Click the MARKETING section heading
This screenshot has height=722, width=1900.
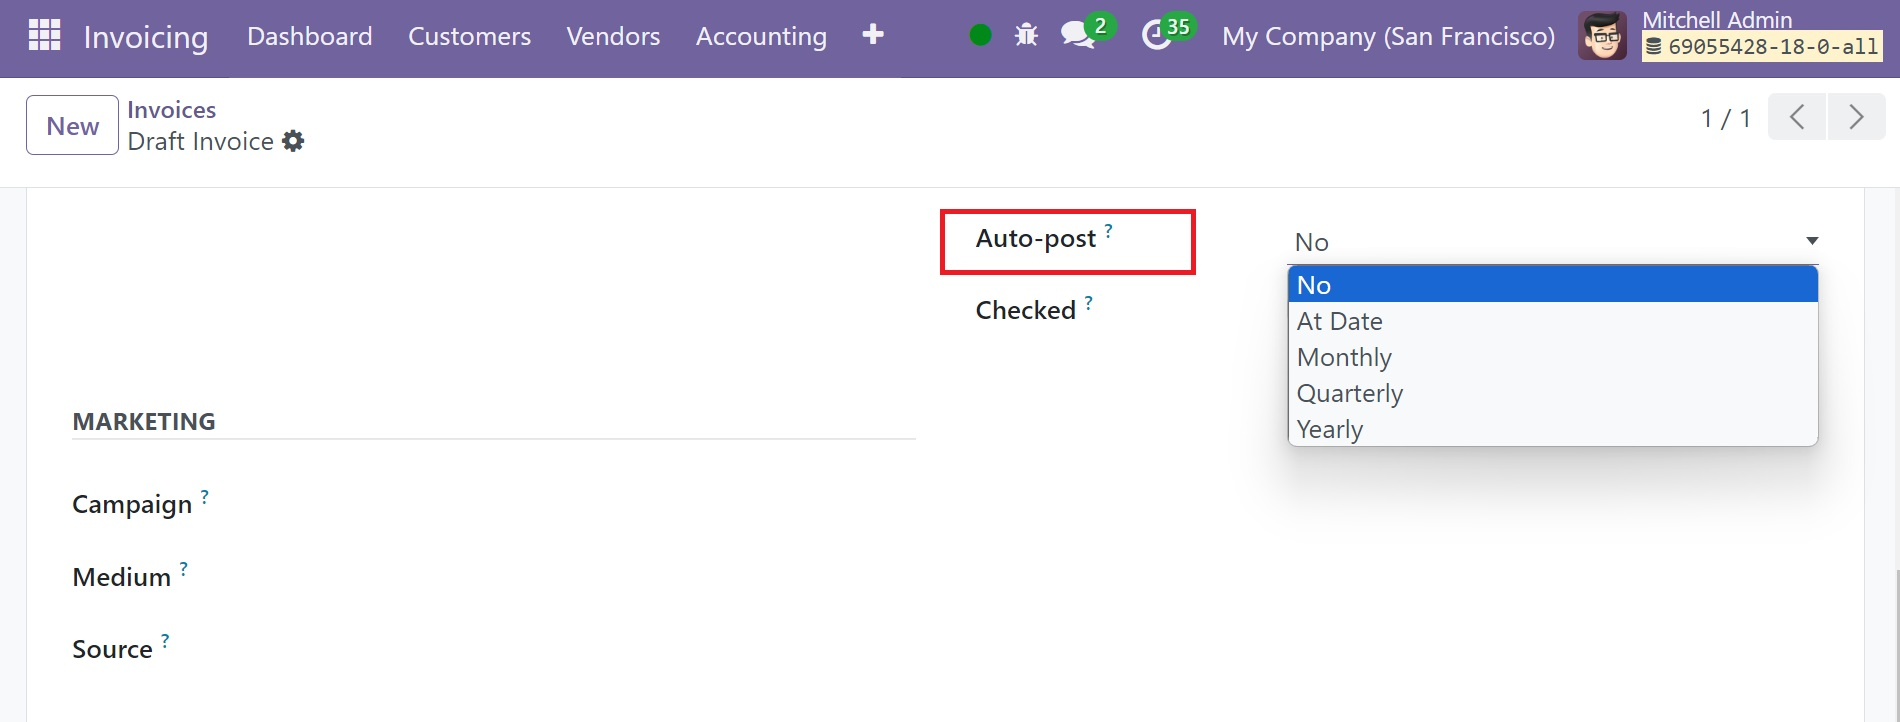click(144, 421)
